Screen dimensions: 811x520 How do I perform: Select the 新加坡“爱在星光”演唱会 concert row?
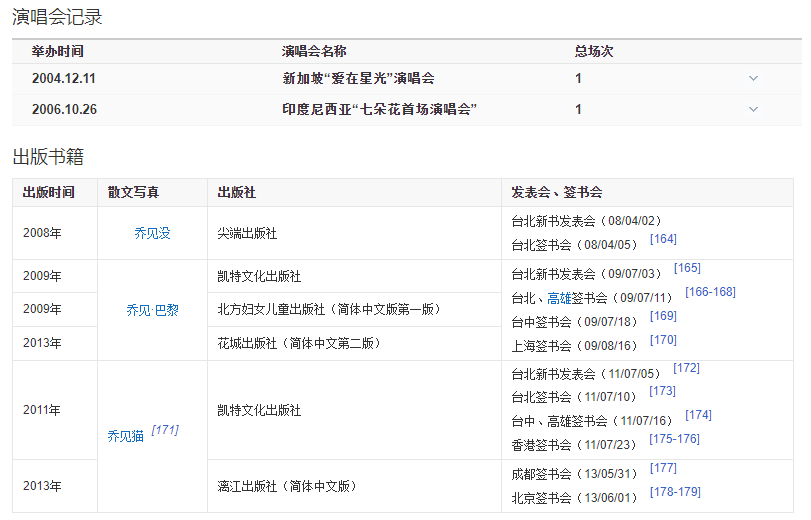[x=358, y=78]
